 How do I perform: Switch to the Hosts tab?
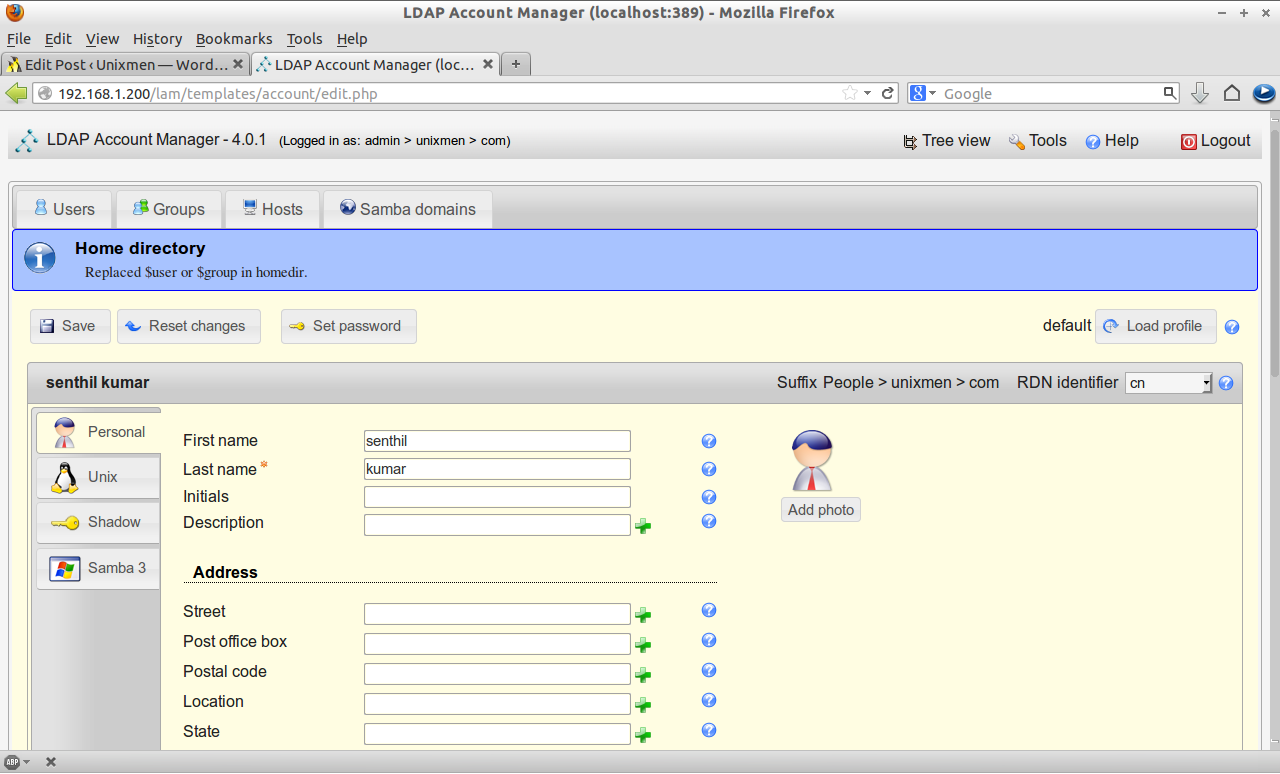272,209
